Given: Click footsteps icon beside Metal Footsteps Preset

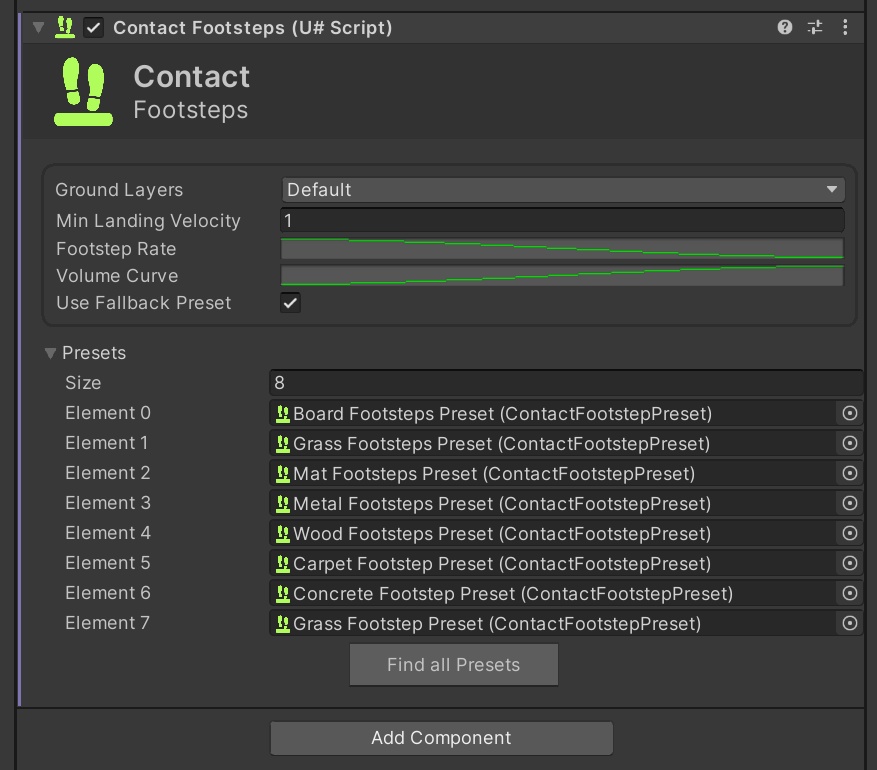Looking at the screenshot, I should pos(283,503).
